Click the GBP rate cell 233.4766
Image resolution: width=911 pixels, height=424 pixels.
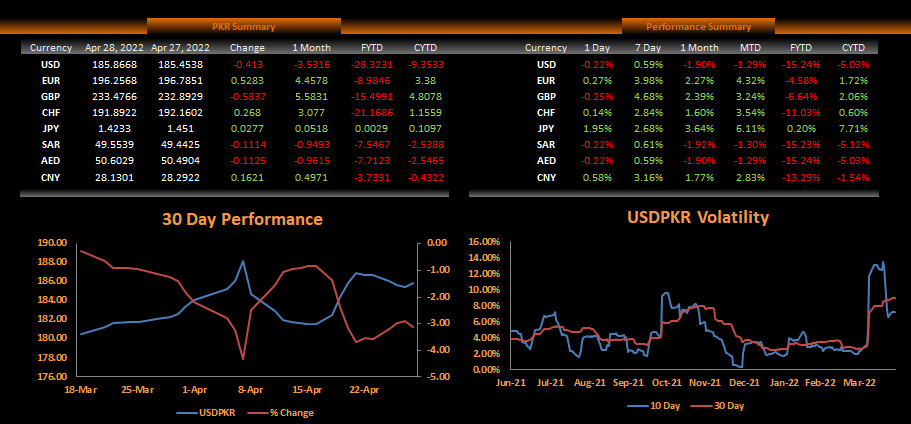tap(113, 96)
